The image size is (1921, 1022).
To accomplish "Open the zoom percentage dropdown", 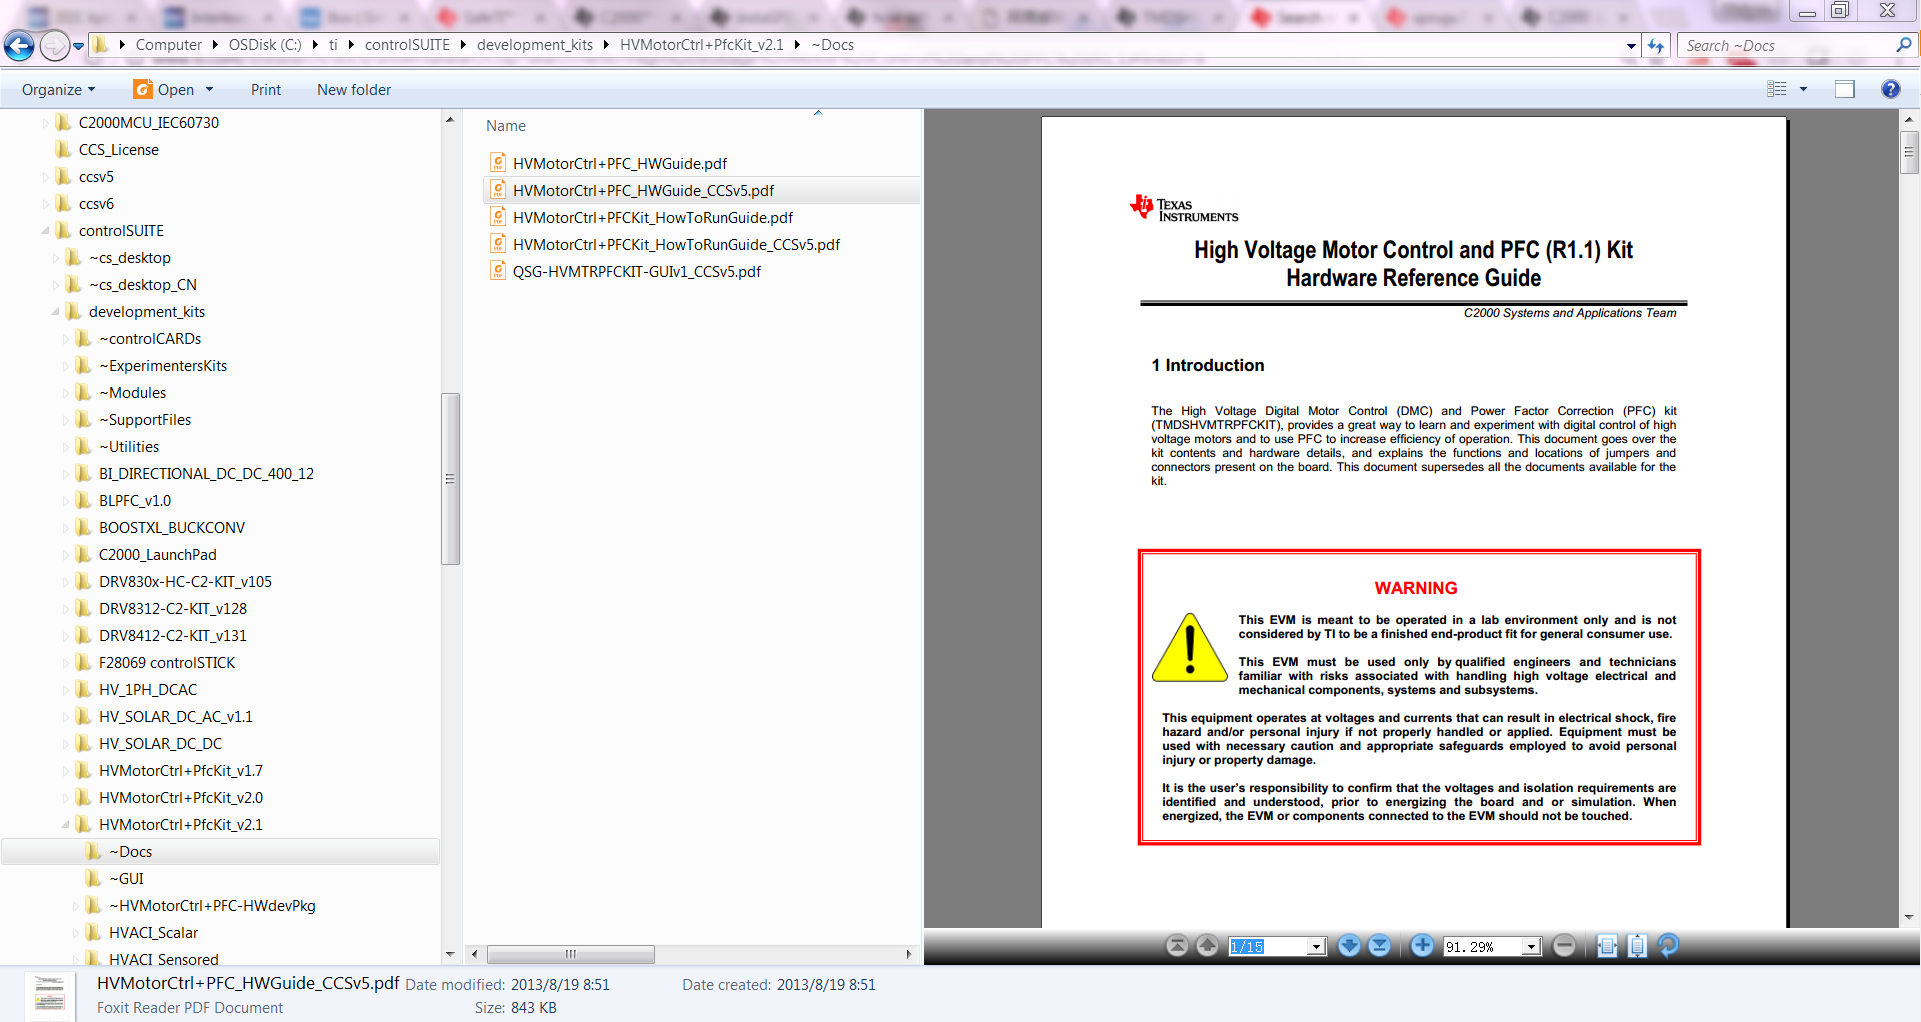I will 1530,945.
